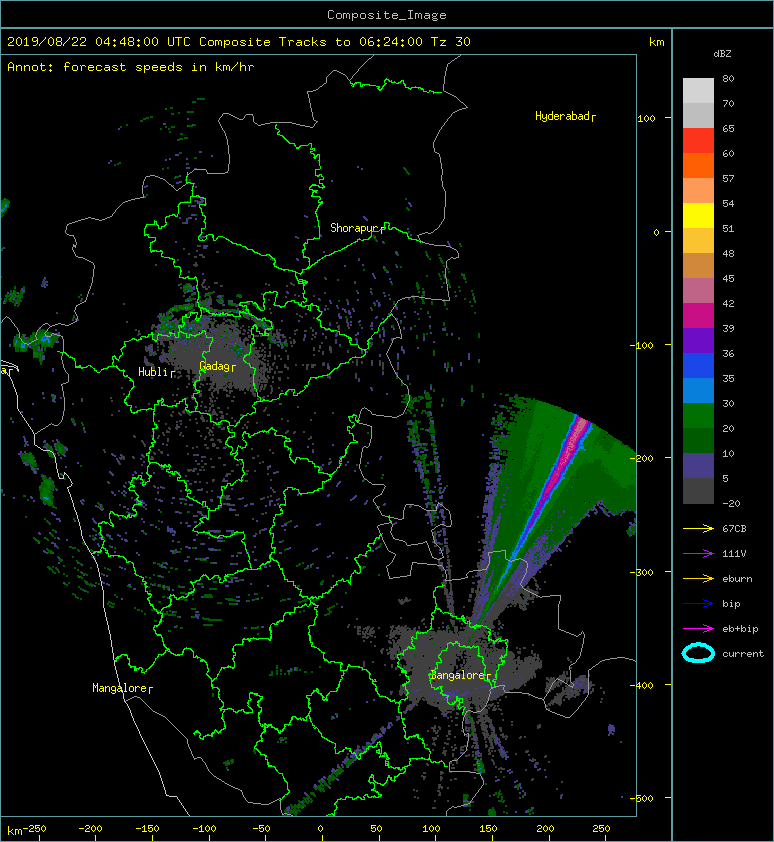Select the magenta 39-42 dBZ swatch
The image size is (774, 842).
[x=698, y=316]
